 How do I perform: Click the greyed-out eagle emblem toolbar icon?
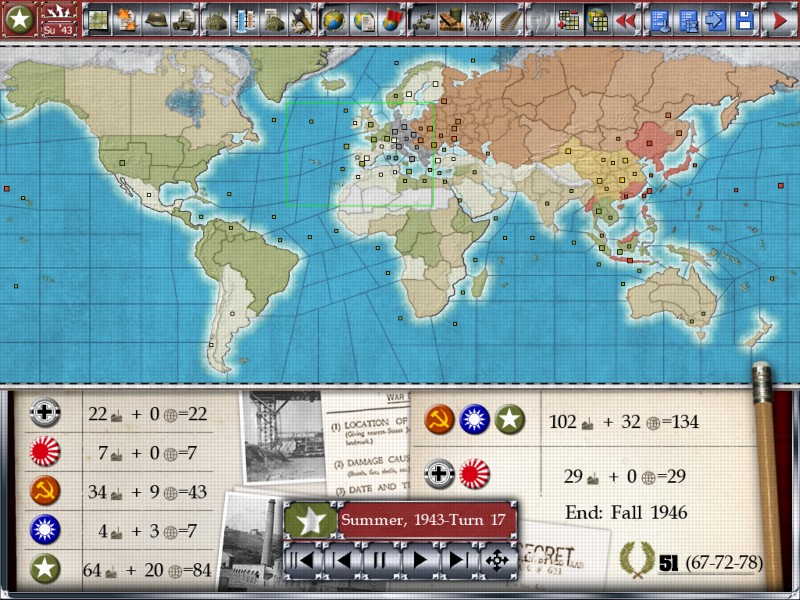tap(540, 20)
